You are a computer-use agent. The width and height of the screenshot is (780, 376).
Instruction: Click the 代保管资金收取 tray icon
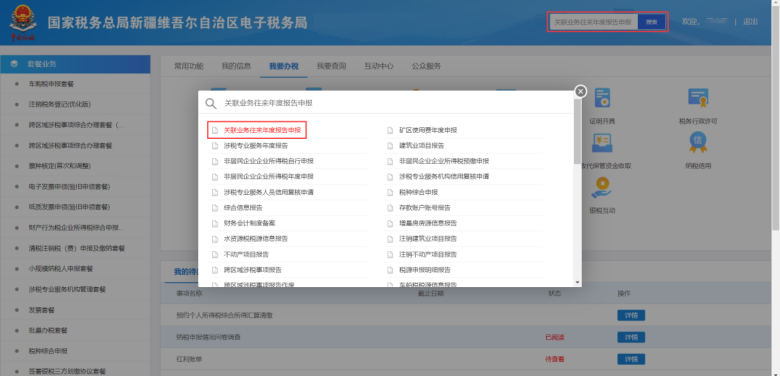(602, 143)
